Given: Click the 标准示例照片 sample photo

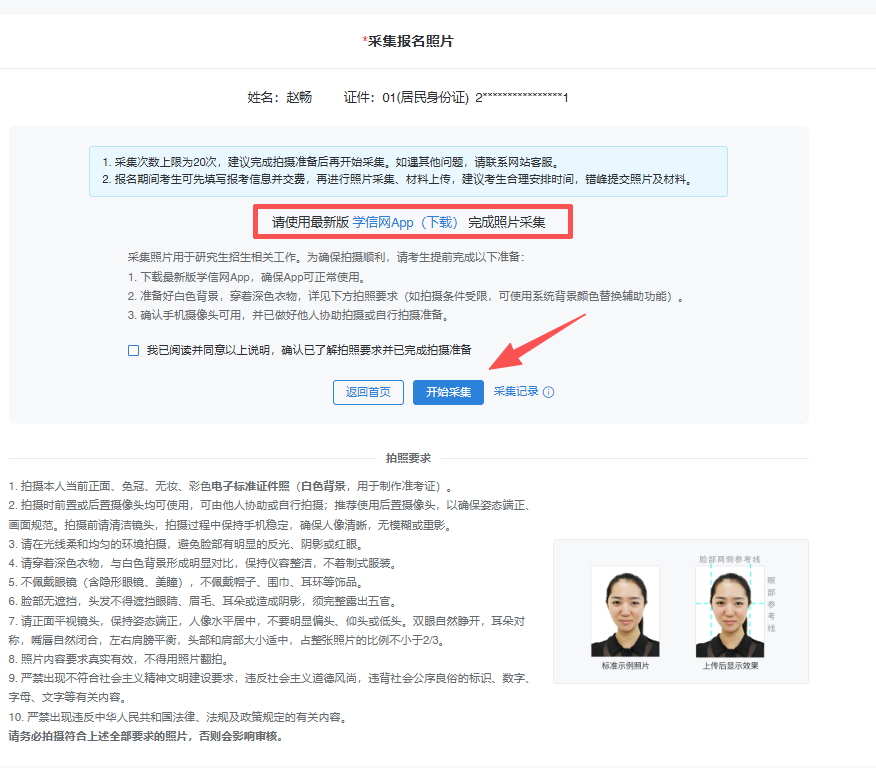Looking at the screenshot, I should pos(625,612).
